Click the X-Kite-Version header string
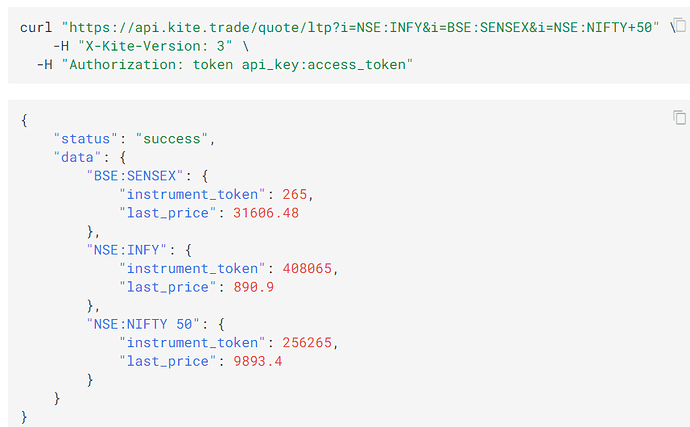Image resolution: width=690 pixels, height=427 pixels. [155, 46]
